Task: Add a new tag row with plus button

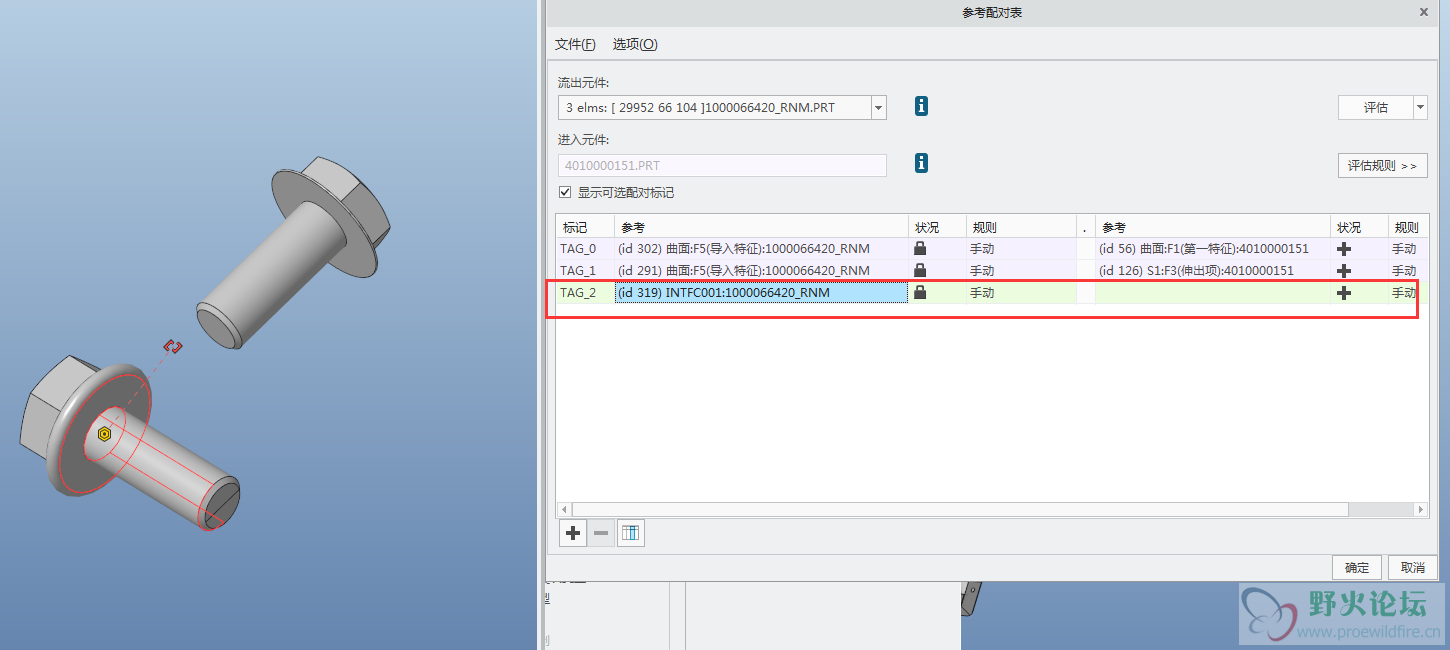Action: tap(573, 533)
